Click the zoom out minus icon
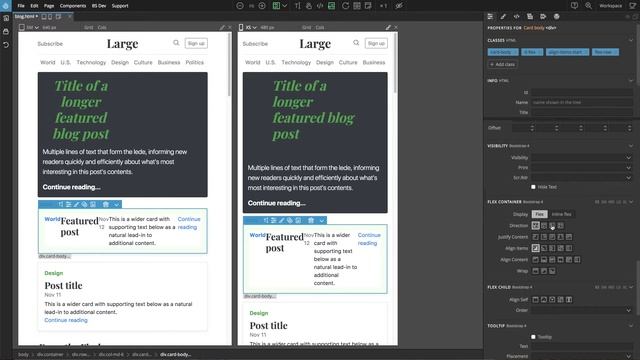This screenshot has width=640, height=360. (x=240, y=6)
